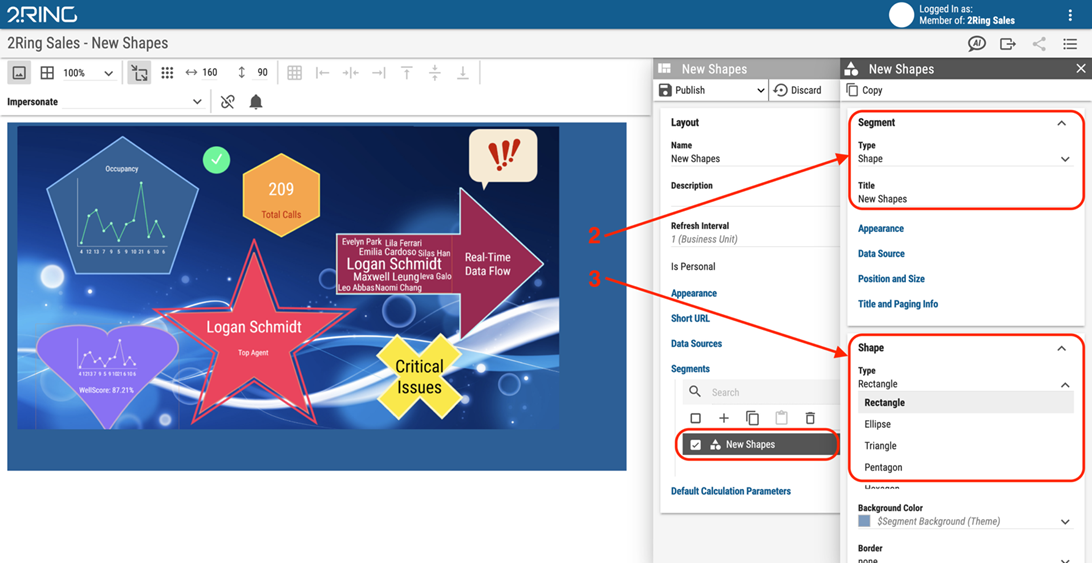Open the Short URL link

coord(691,318)
